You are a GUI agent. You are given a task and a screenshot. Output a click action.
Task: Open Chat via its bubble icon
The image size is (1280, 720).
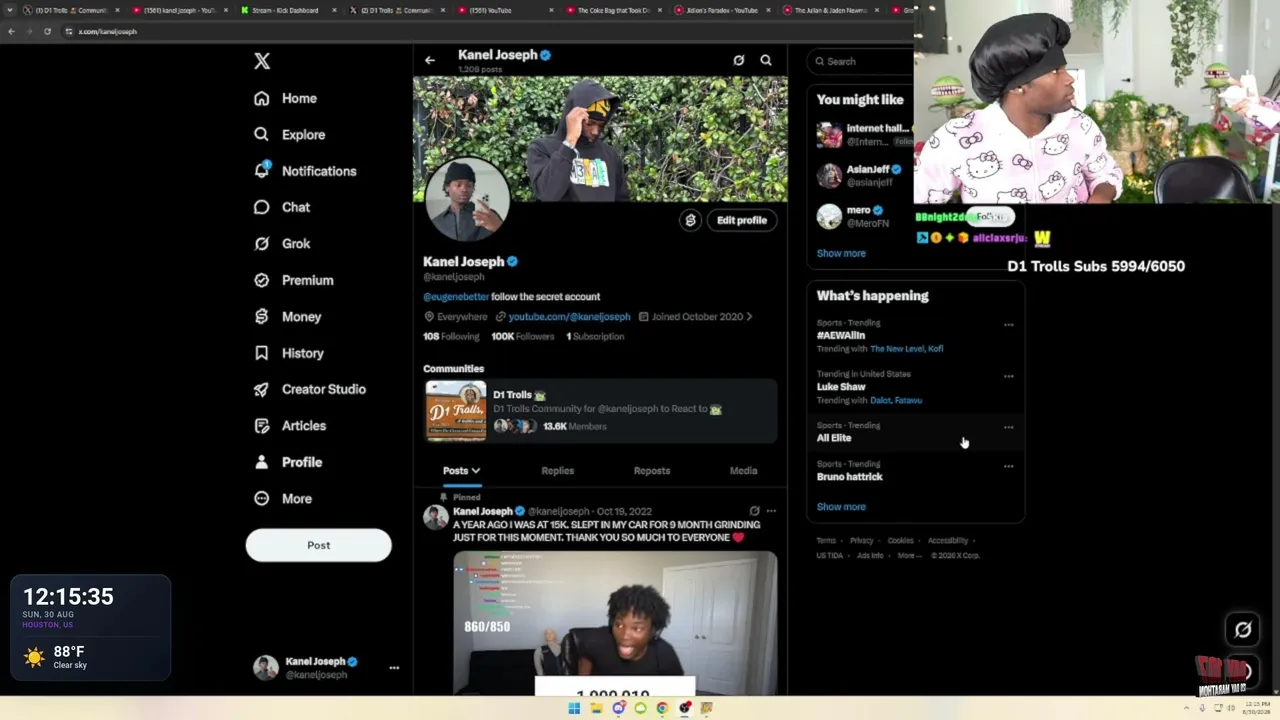click(x=262, y=207)
